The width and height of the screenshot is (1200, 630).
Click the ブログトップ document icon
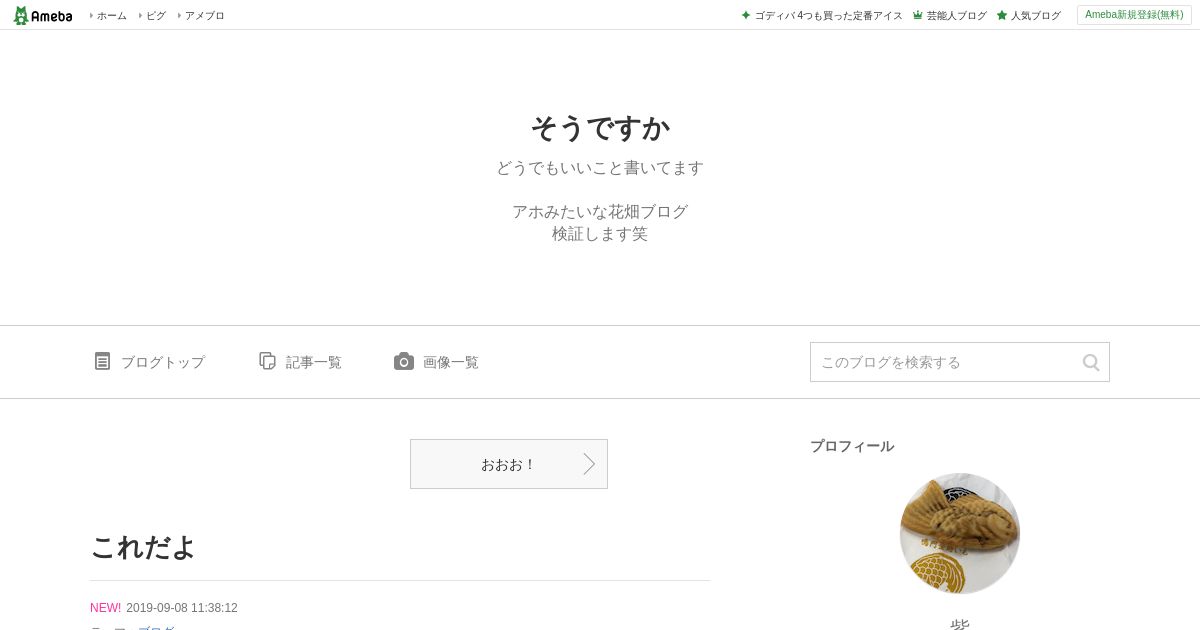[102, 361]
